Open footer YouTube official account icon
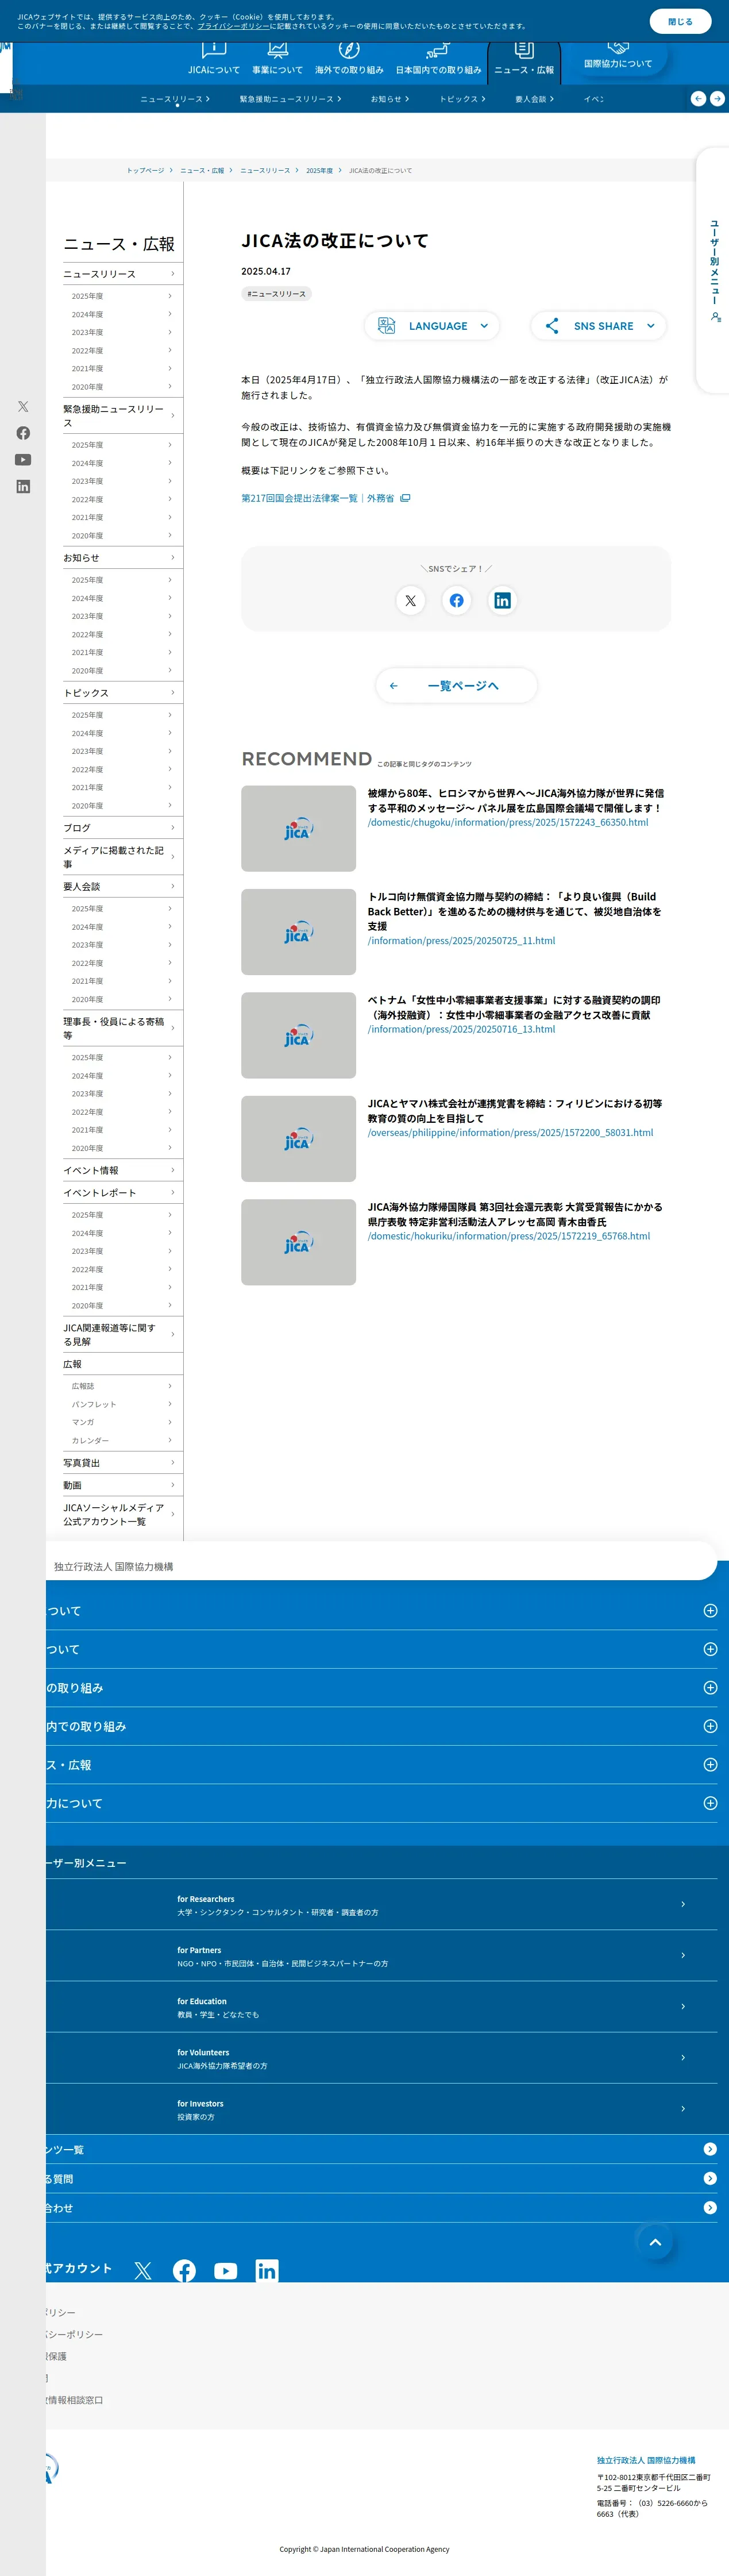 pos(226,2271)
